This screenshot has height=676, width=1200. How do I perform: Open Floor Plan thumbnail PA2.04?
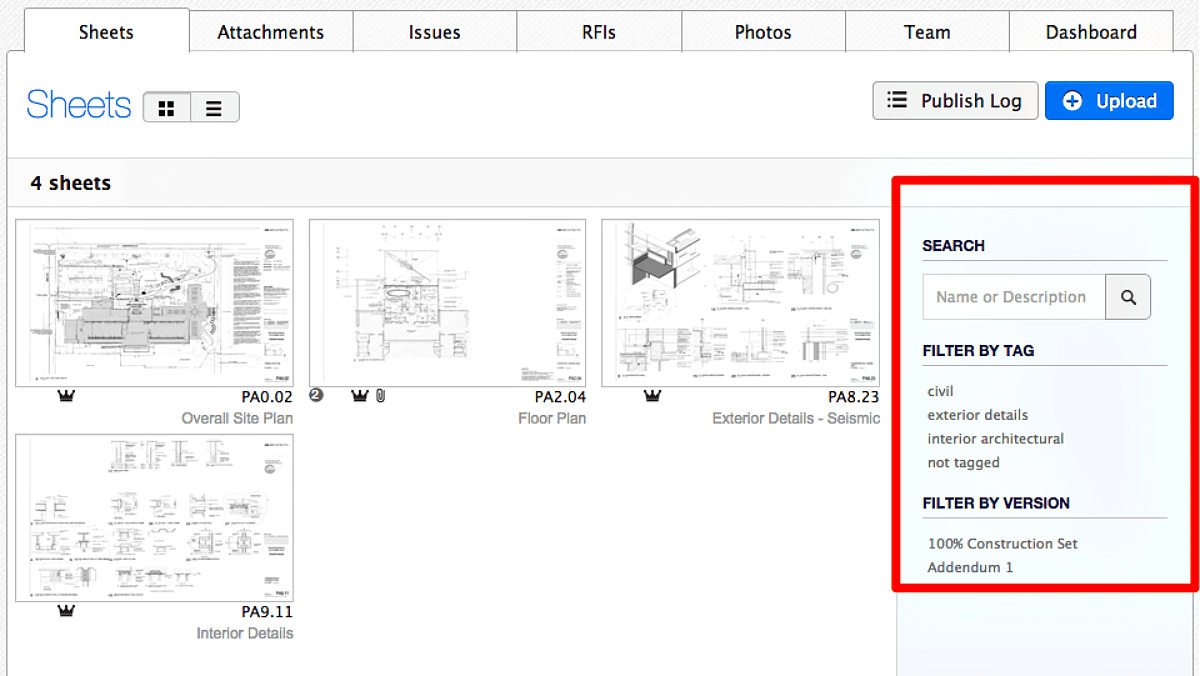point(448,303)
